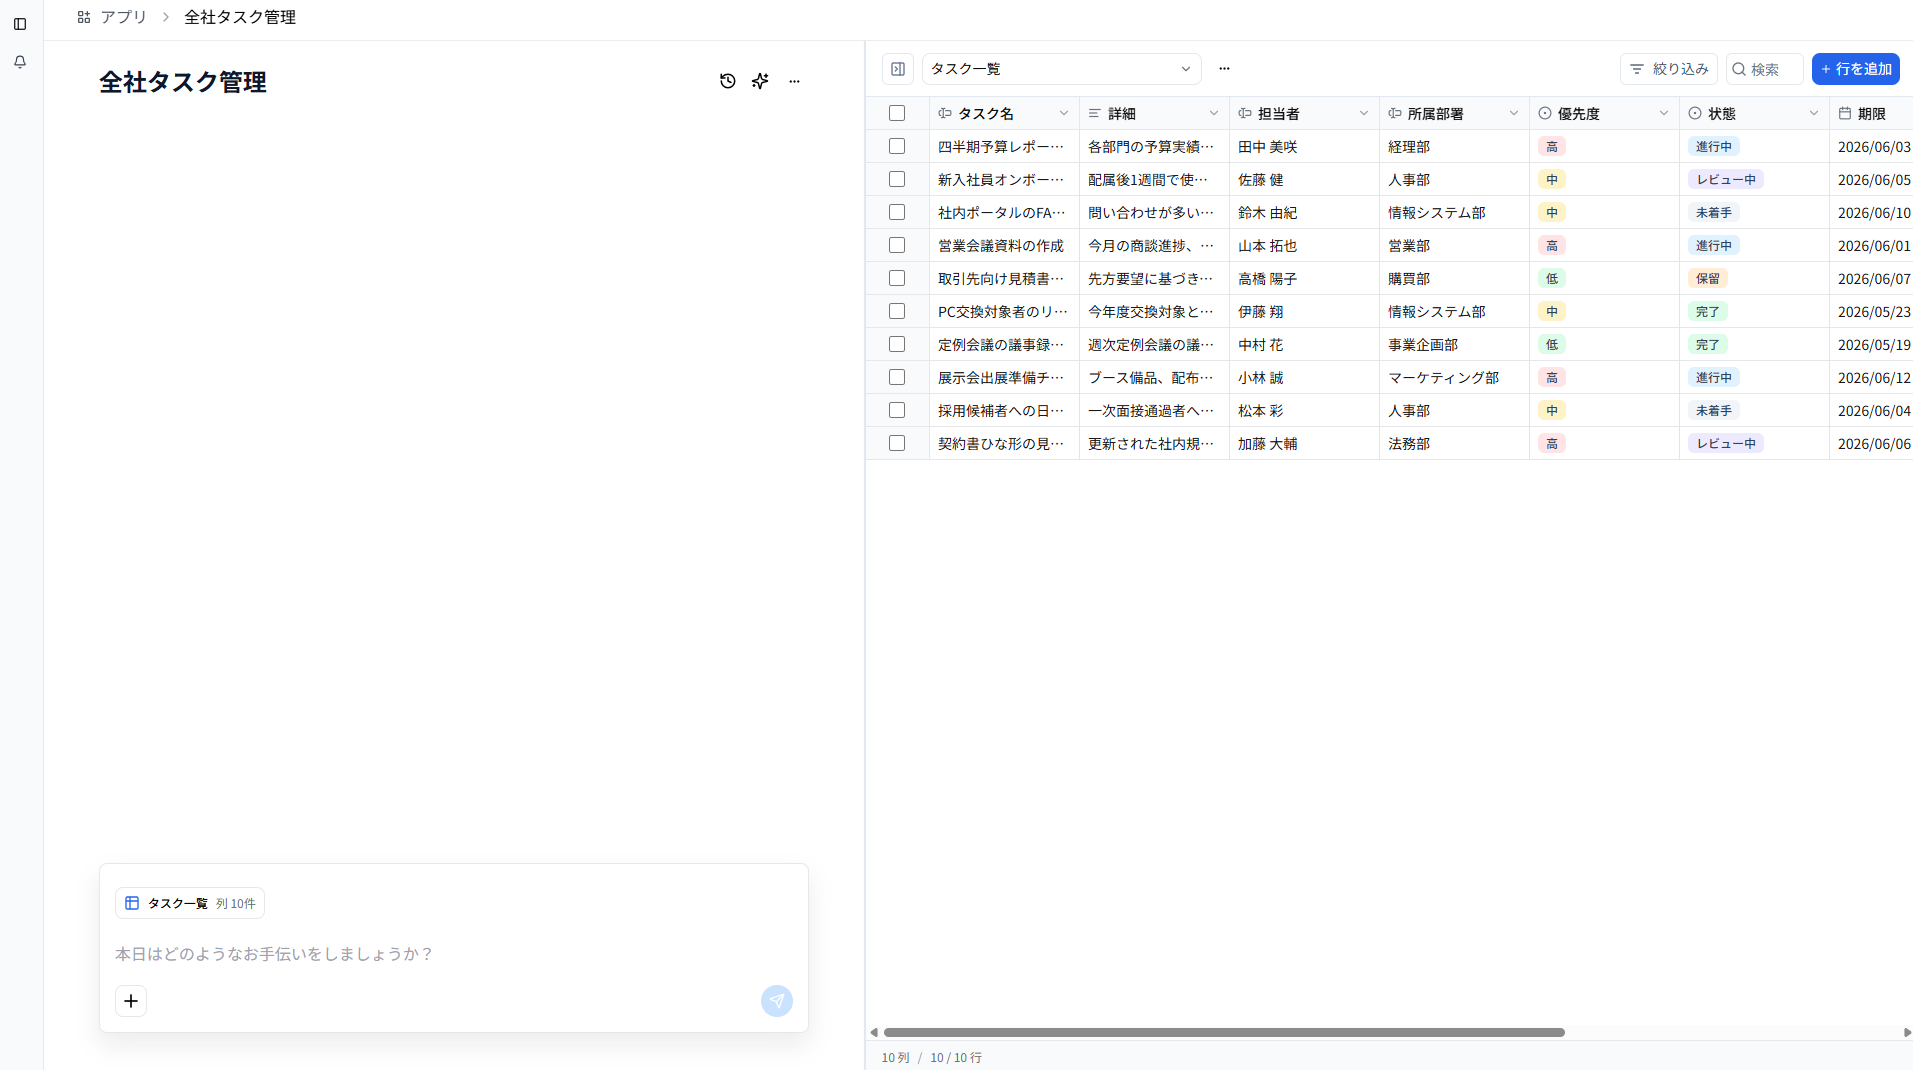Screen dimensions: 1913x1070
Task: Expand the 状態 column menu chevron
Action: click(x=1814, y=113)
